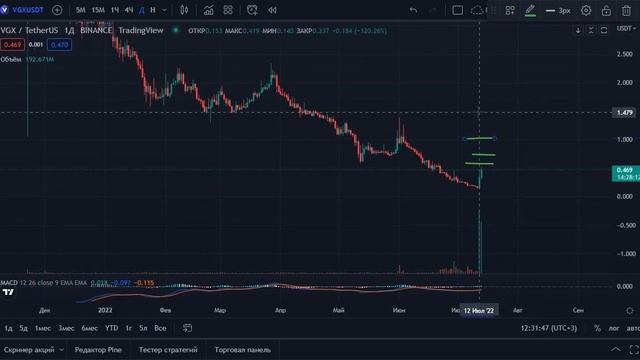
Task: Expand the Скринер акций dropdown arrow
Action: 62,350
